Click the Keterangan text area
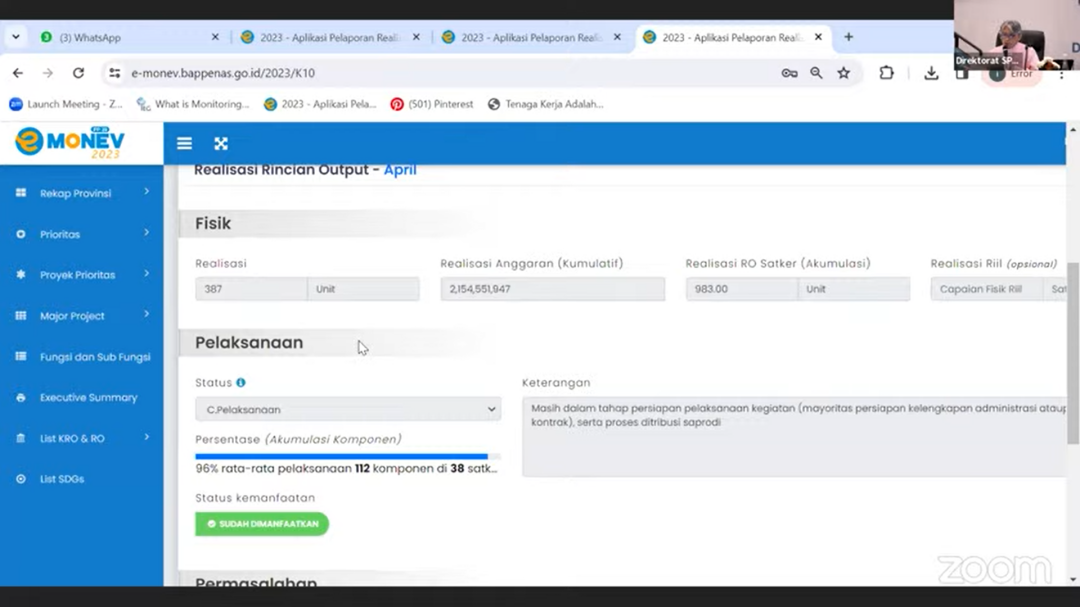Viewport: 1080px width, 607px height. (x=795, y=436)
